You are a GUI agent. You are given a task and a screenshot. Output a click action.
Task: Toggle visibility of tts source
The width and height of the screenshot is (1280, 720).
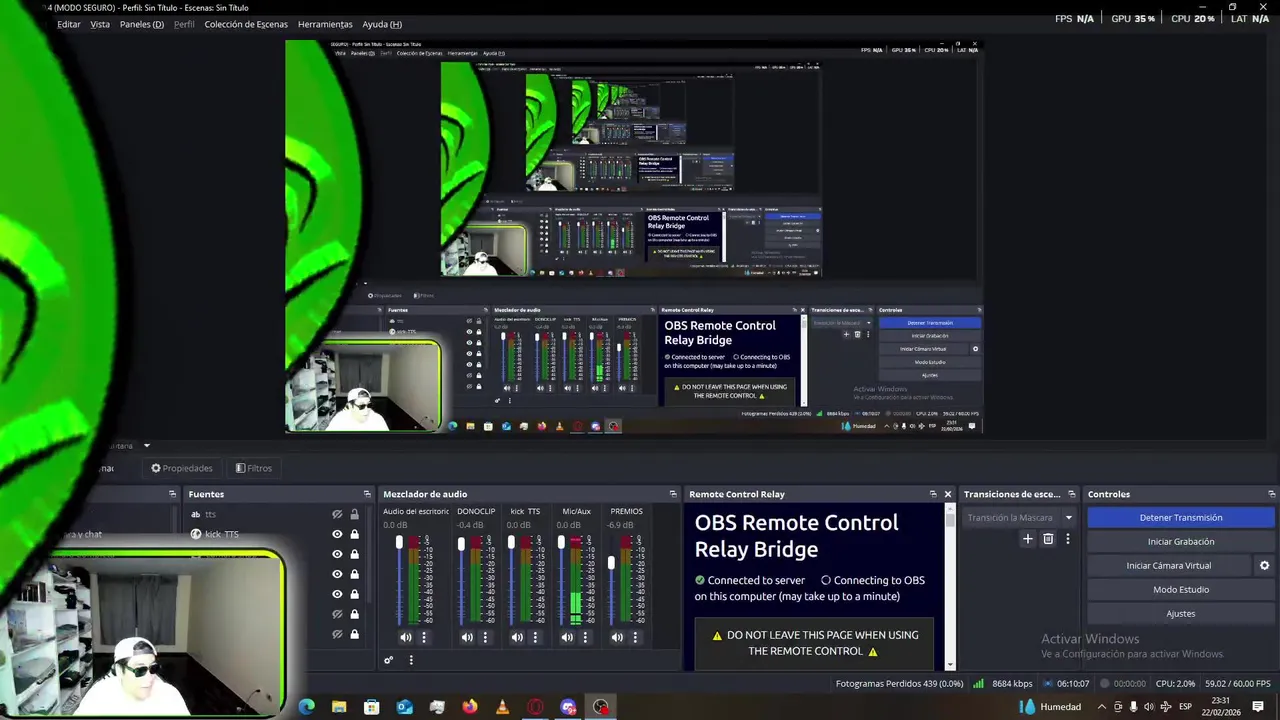[337, 514]
